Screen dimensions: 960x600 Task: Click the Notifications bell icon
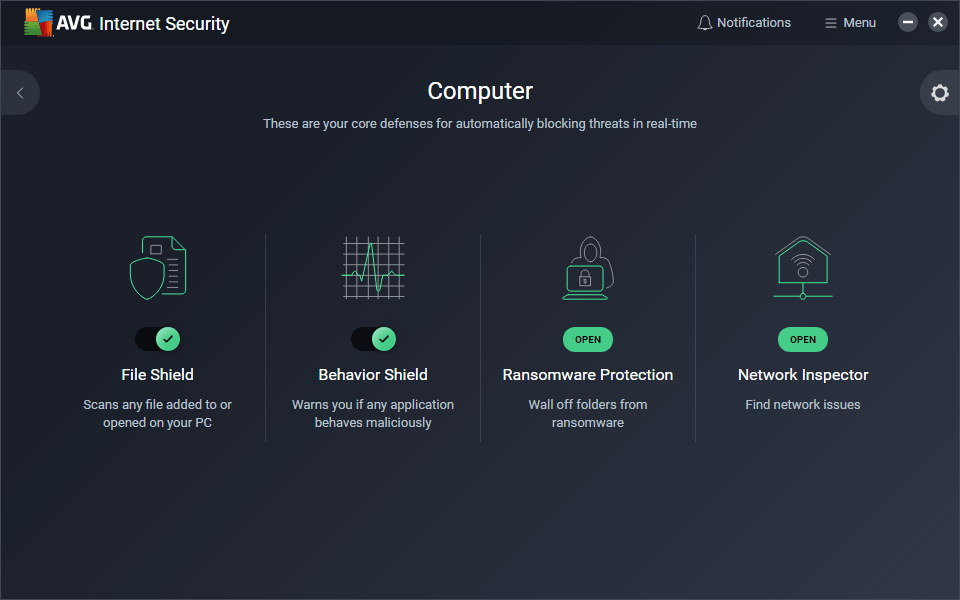tap(705, 23)
